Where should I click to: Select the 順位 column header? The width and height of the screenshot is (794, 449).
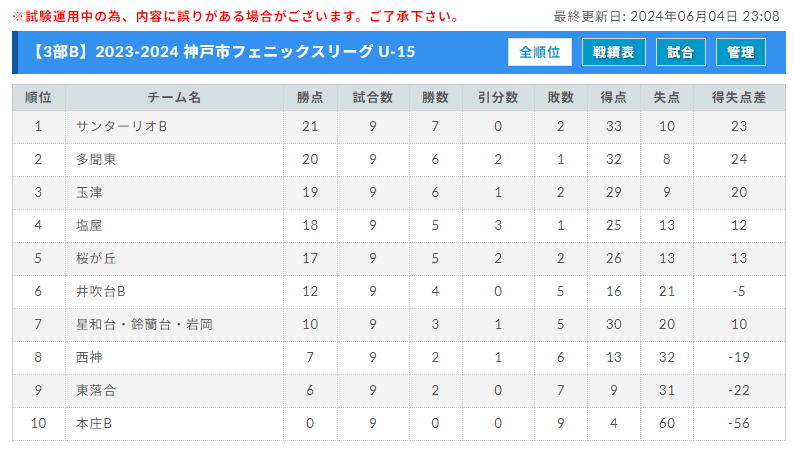click(x=38, y=97)
